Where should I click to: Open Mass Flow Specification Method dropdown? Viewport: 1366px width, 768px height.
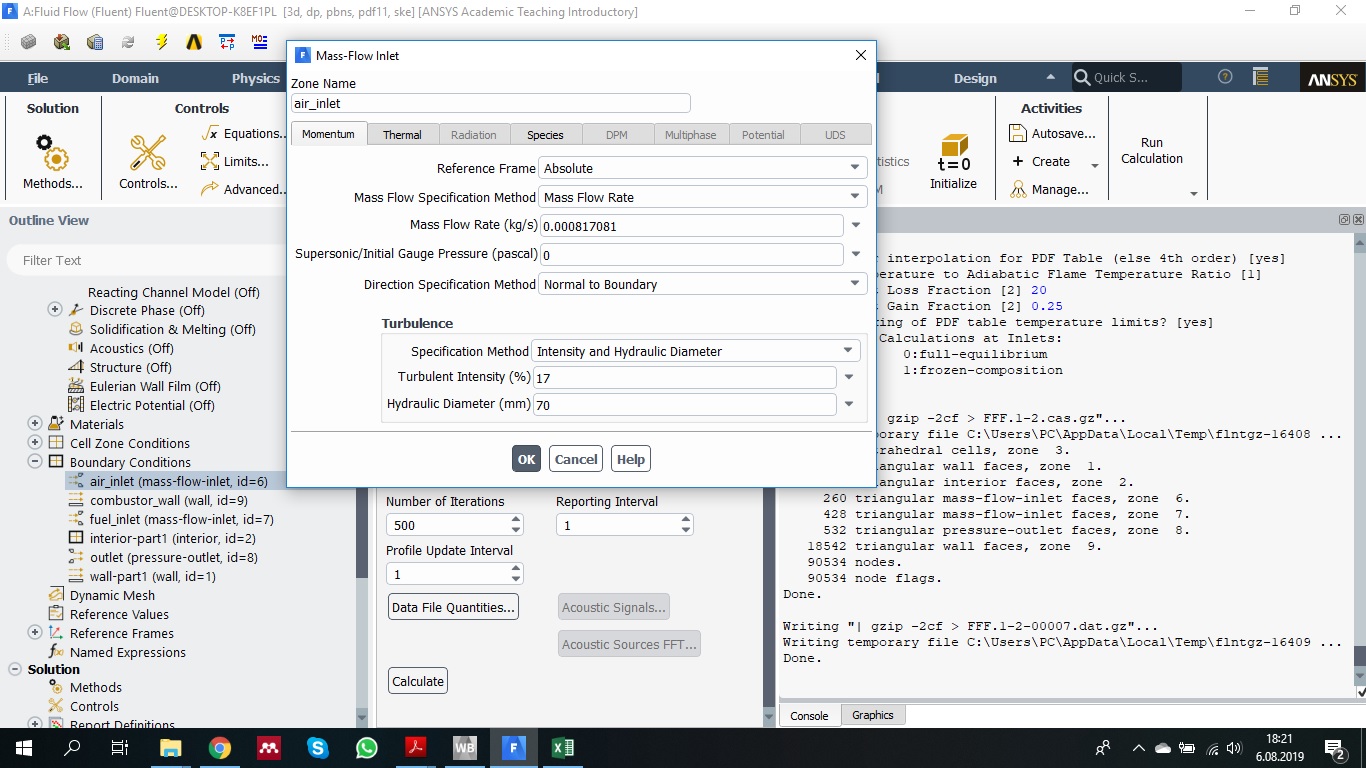pos(702,197)
